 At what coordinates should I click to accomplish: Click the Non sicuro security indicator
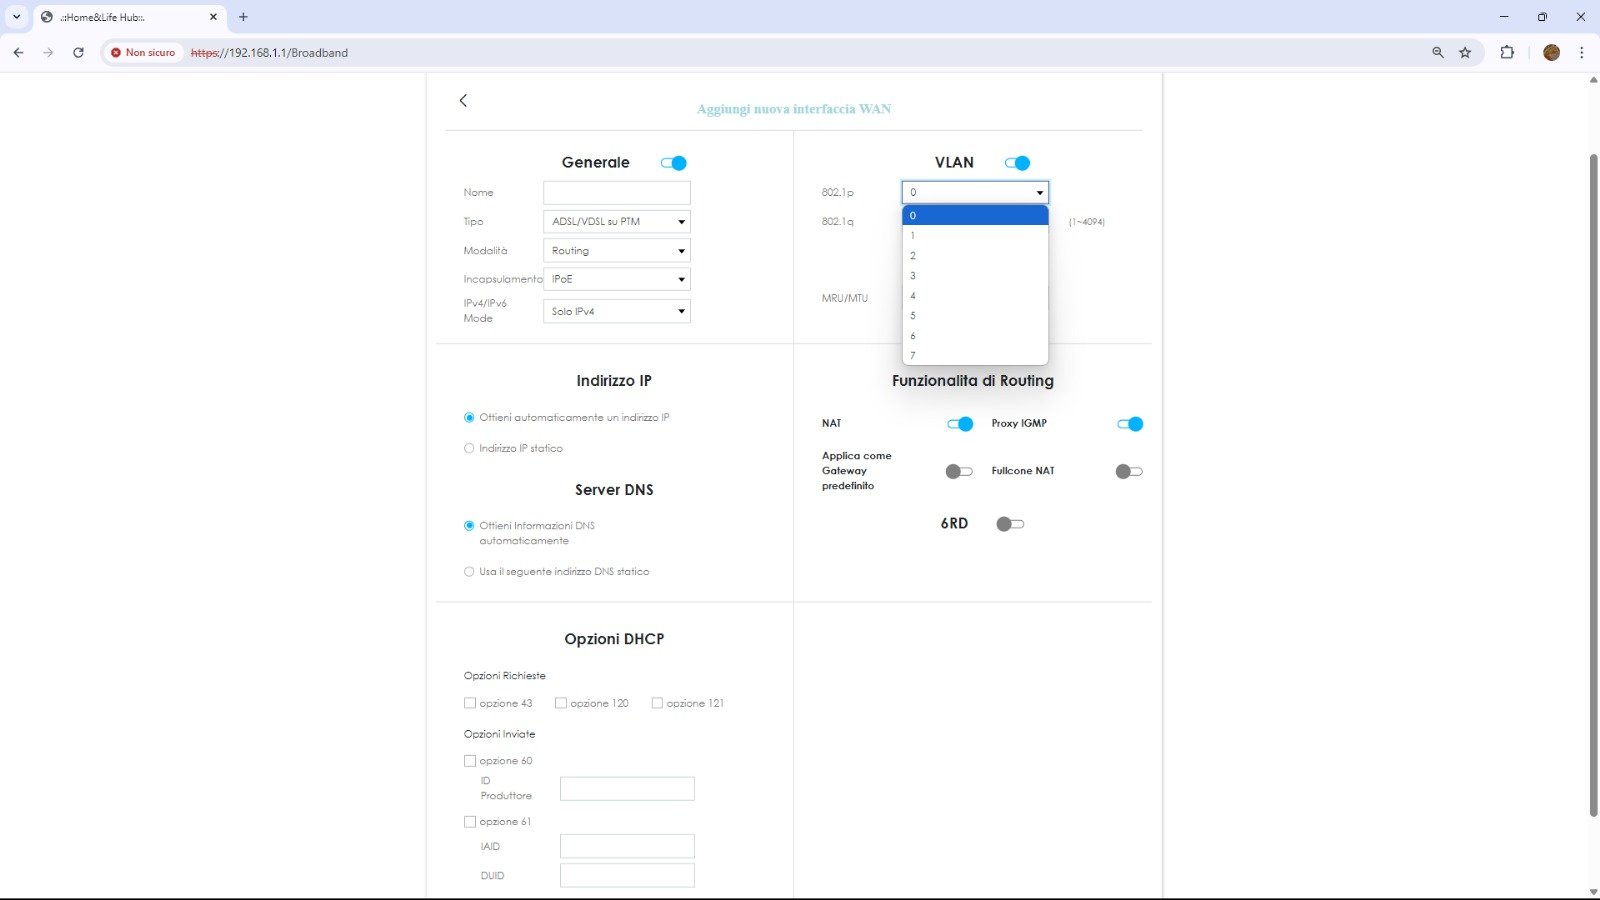(x=143, y=52)
